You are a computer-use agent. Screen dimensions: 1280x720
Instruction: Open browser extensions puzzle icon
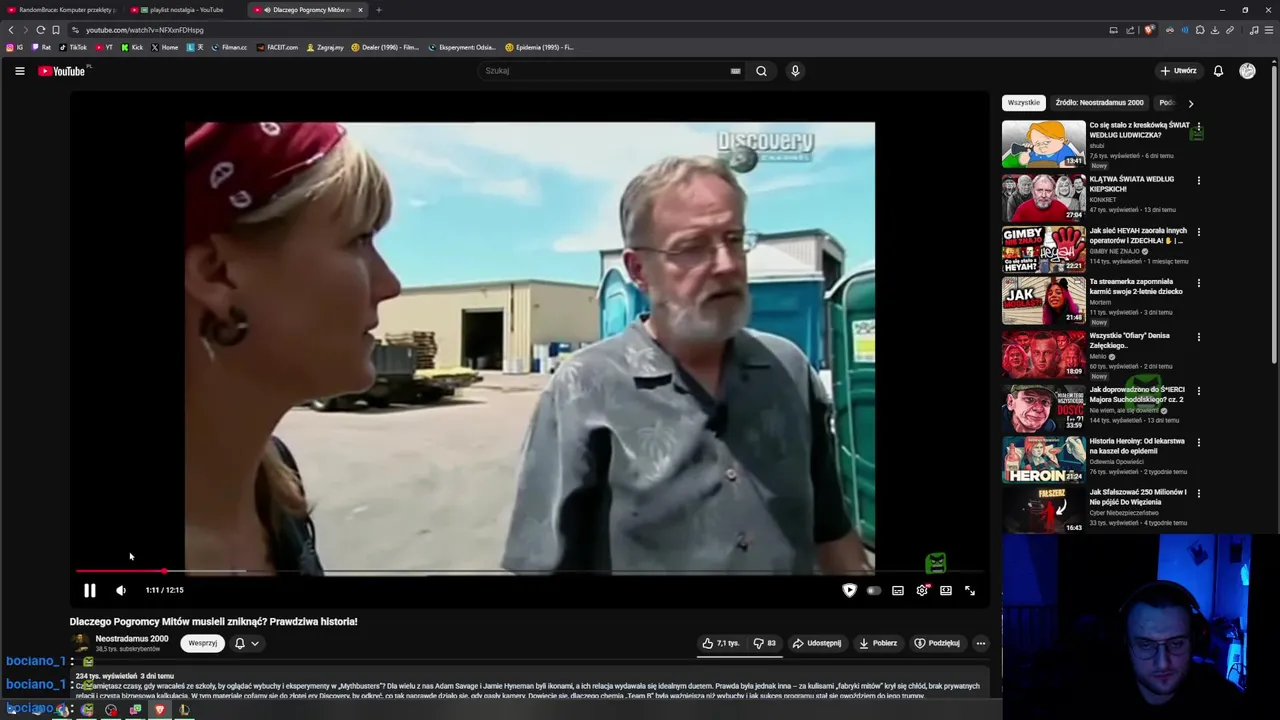pos(1200,30)
